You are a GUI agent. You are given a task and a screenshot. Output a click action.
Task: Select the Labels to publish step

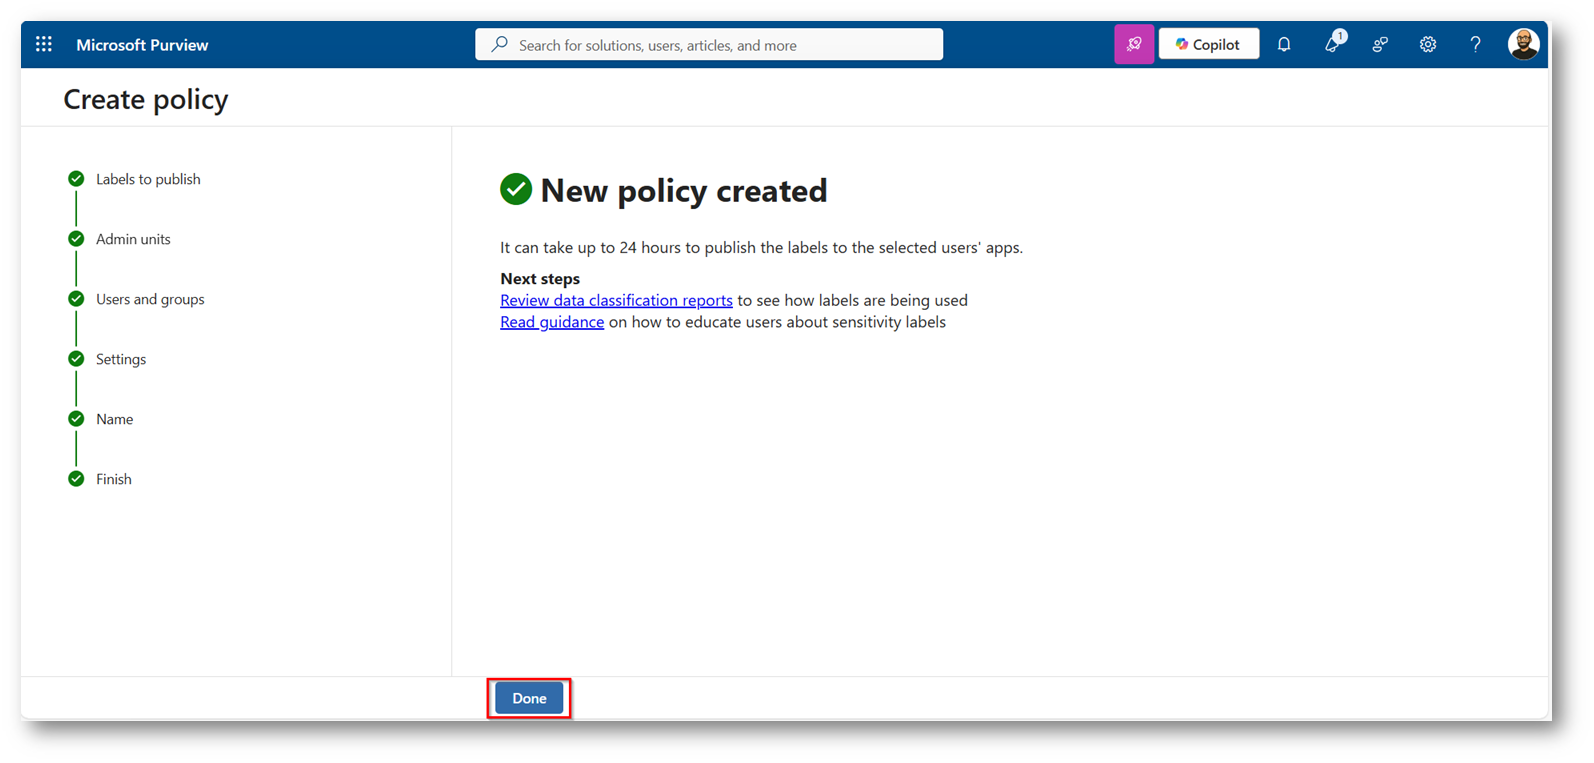pyautogui.click(x=148, y=179)
